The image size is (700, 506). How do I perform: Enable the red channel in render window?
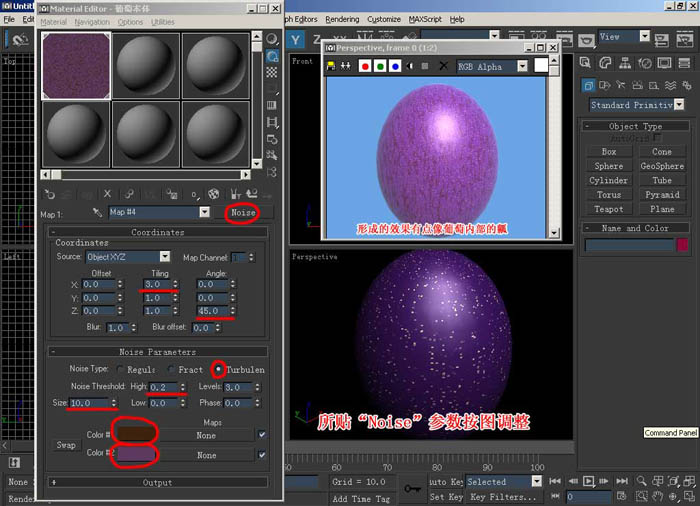pyautogui.click(x=365, y=67)
